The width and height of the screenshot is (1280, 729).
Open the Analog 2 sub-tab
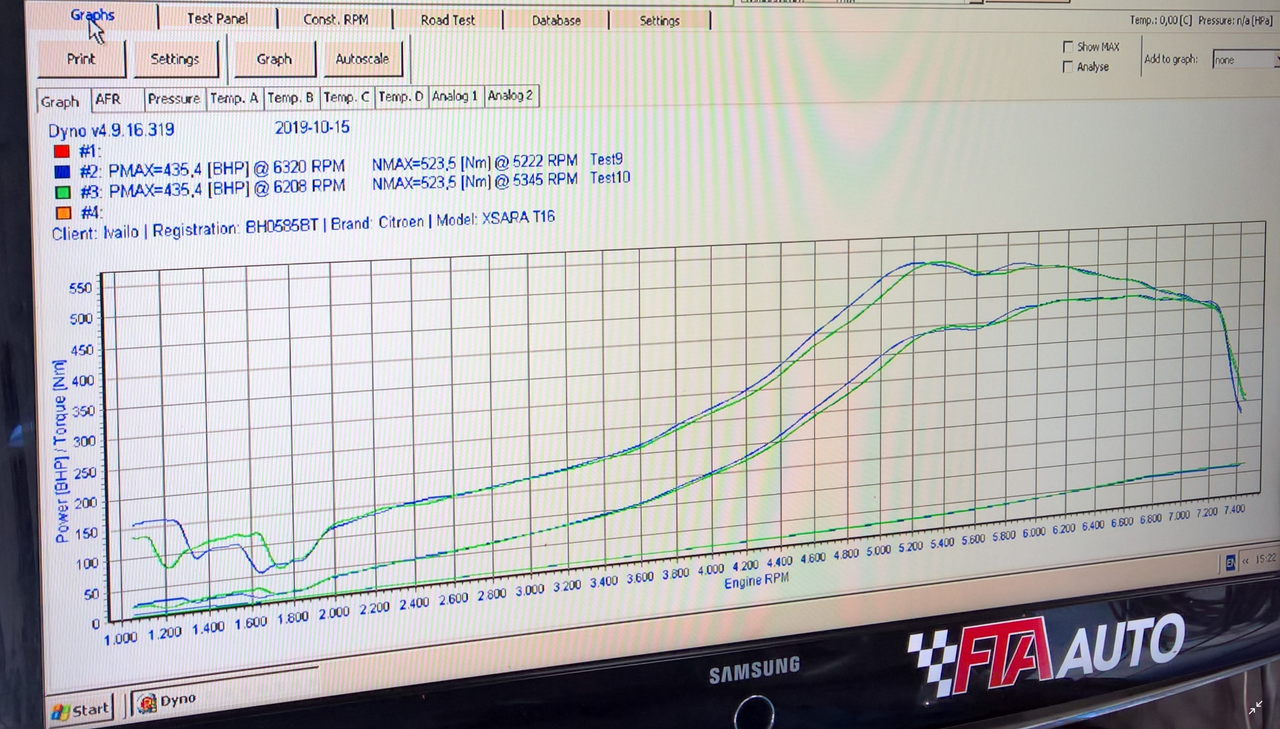[510, 95]
